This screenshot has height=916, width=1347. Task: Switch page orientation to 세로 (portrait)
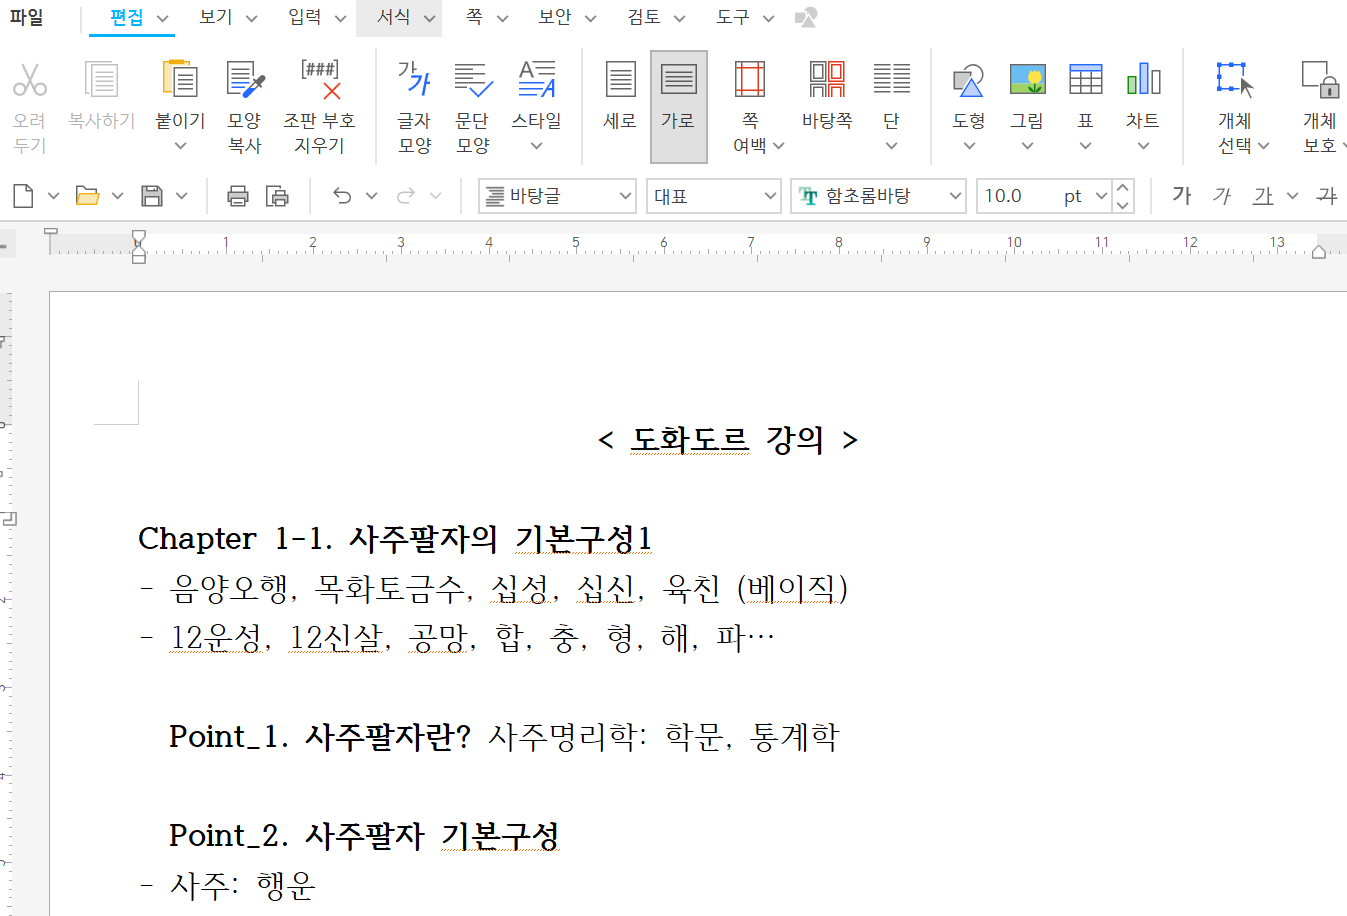pyautogui.click(x=620, y=95)
